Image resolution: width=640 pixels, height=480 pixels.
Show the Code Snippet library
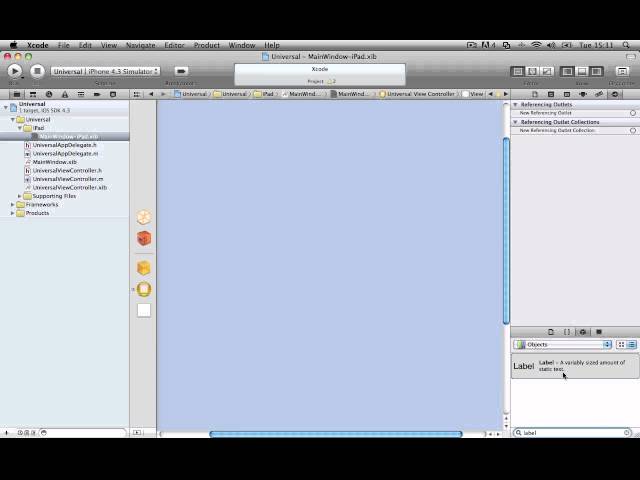coord(567,332)
